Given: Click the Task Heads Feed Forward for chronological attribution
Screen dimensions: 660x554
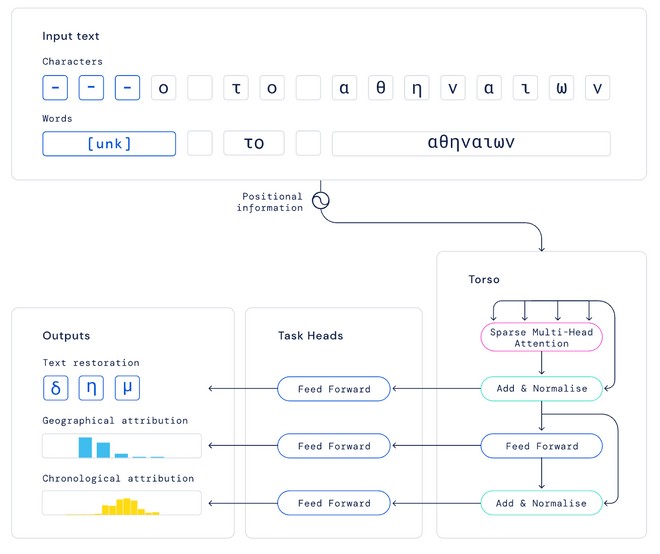Looking at the screenshot, I should [334, 503].
